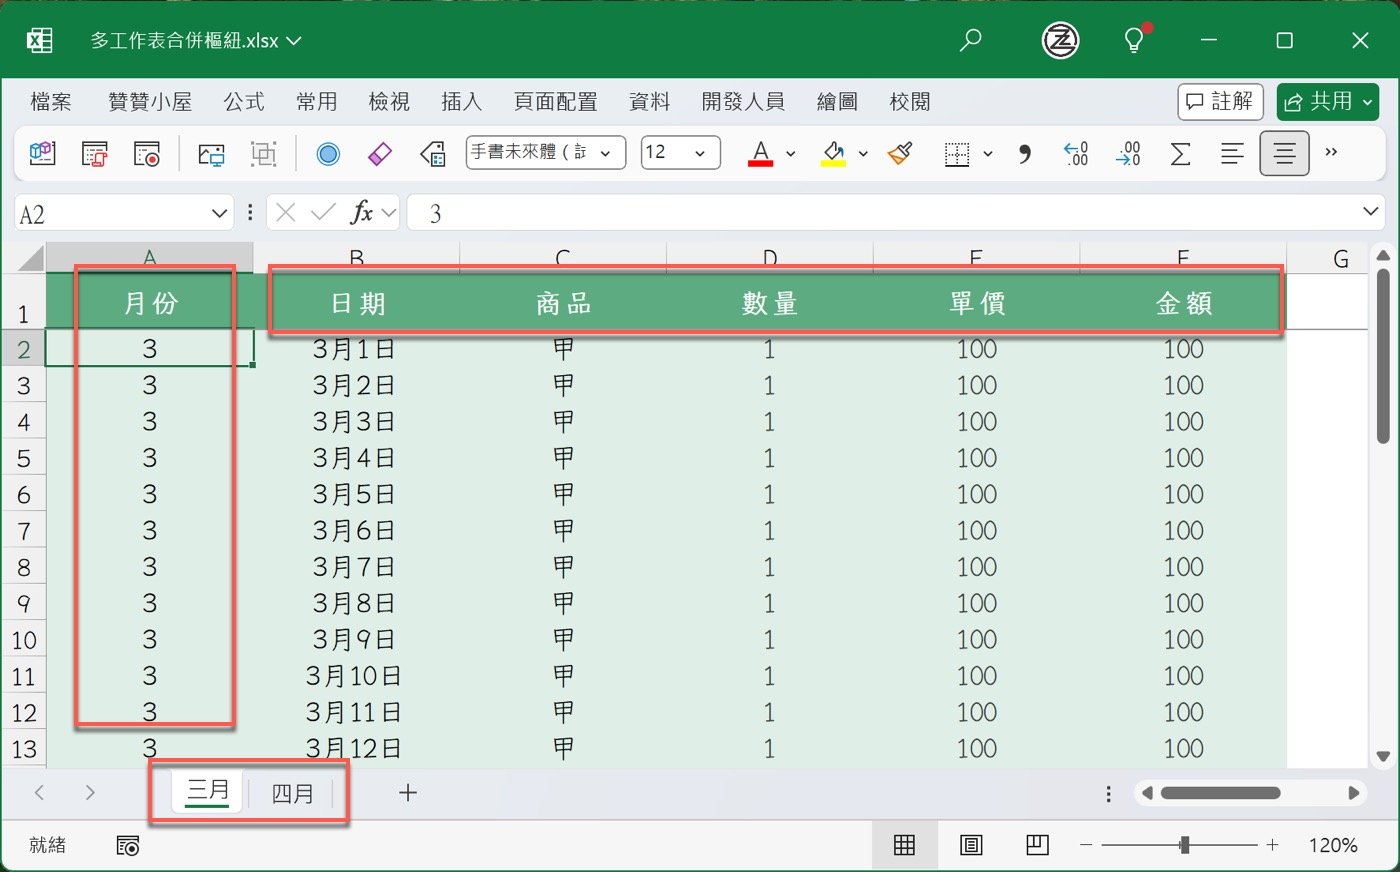Image resolution: width=1400 pixels, height=872 pixels.
Task: Click the insert function fx icon
Action: [x=361, y=212]
